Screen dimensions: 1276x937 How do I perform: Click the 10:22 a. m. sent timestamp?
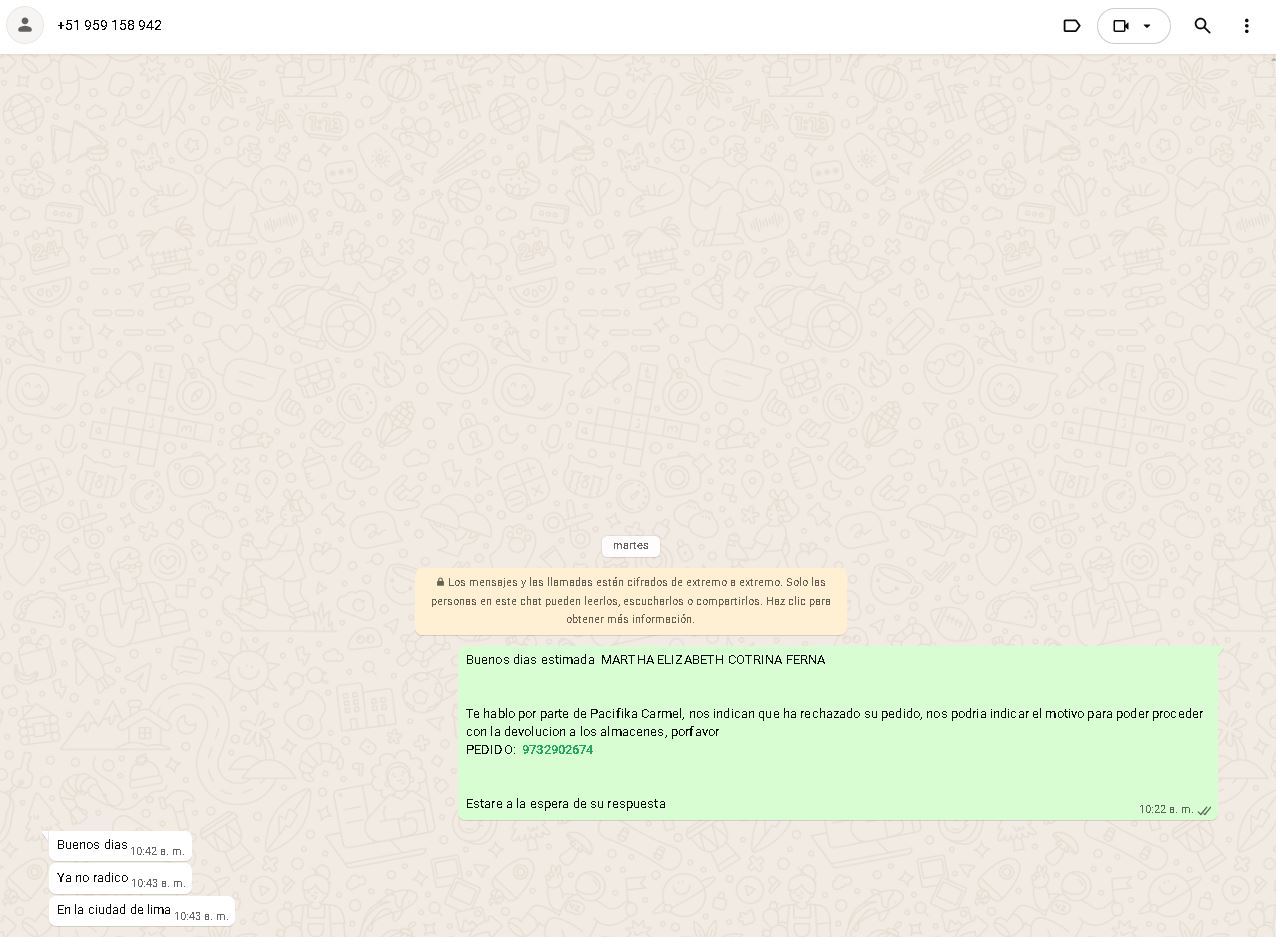(x=1165, y=810)
